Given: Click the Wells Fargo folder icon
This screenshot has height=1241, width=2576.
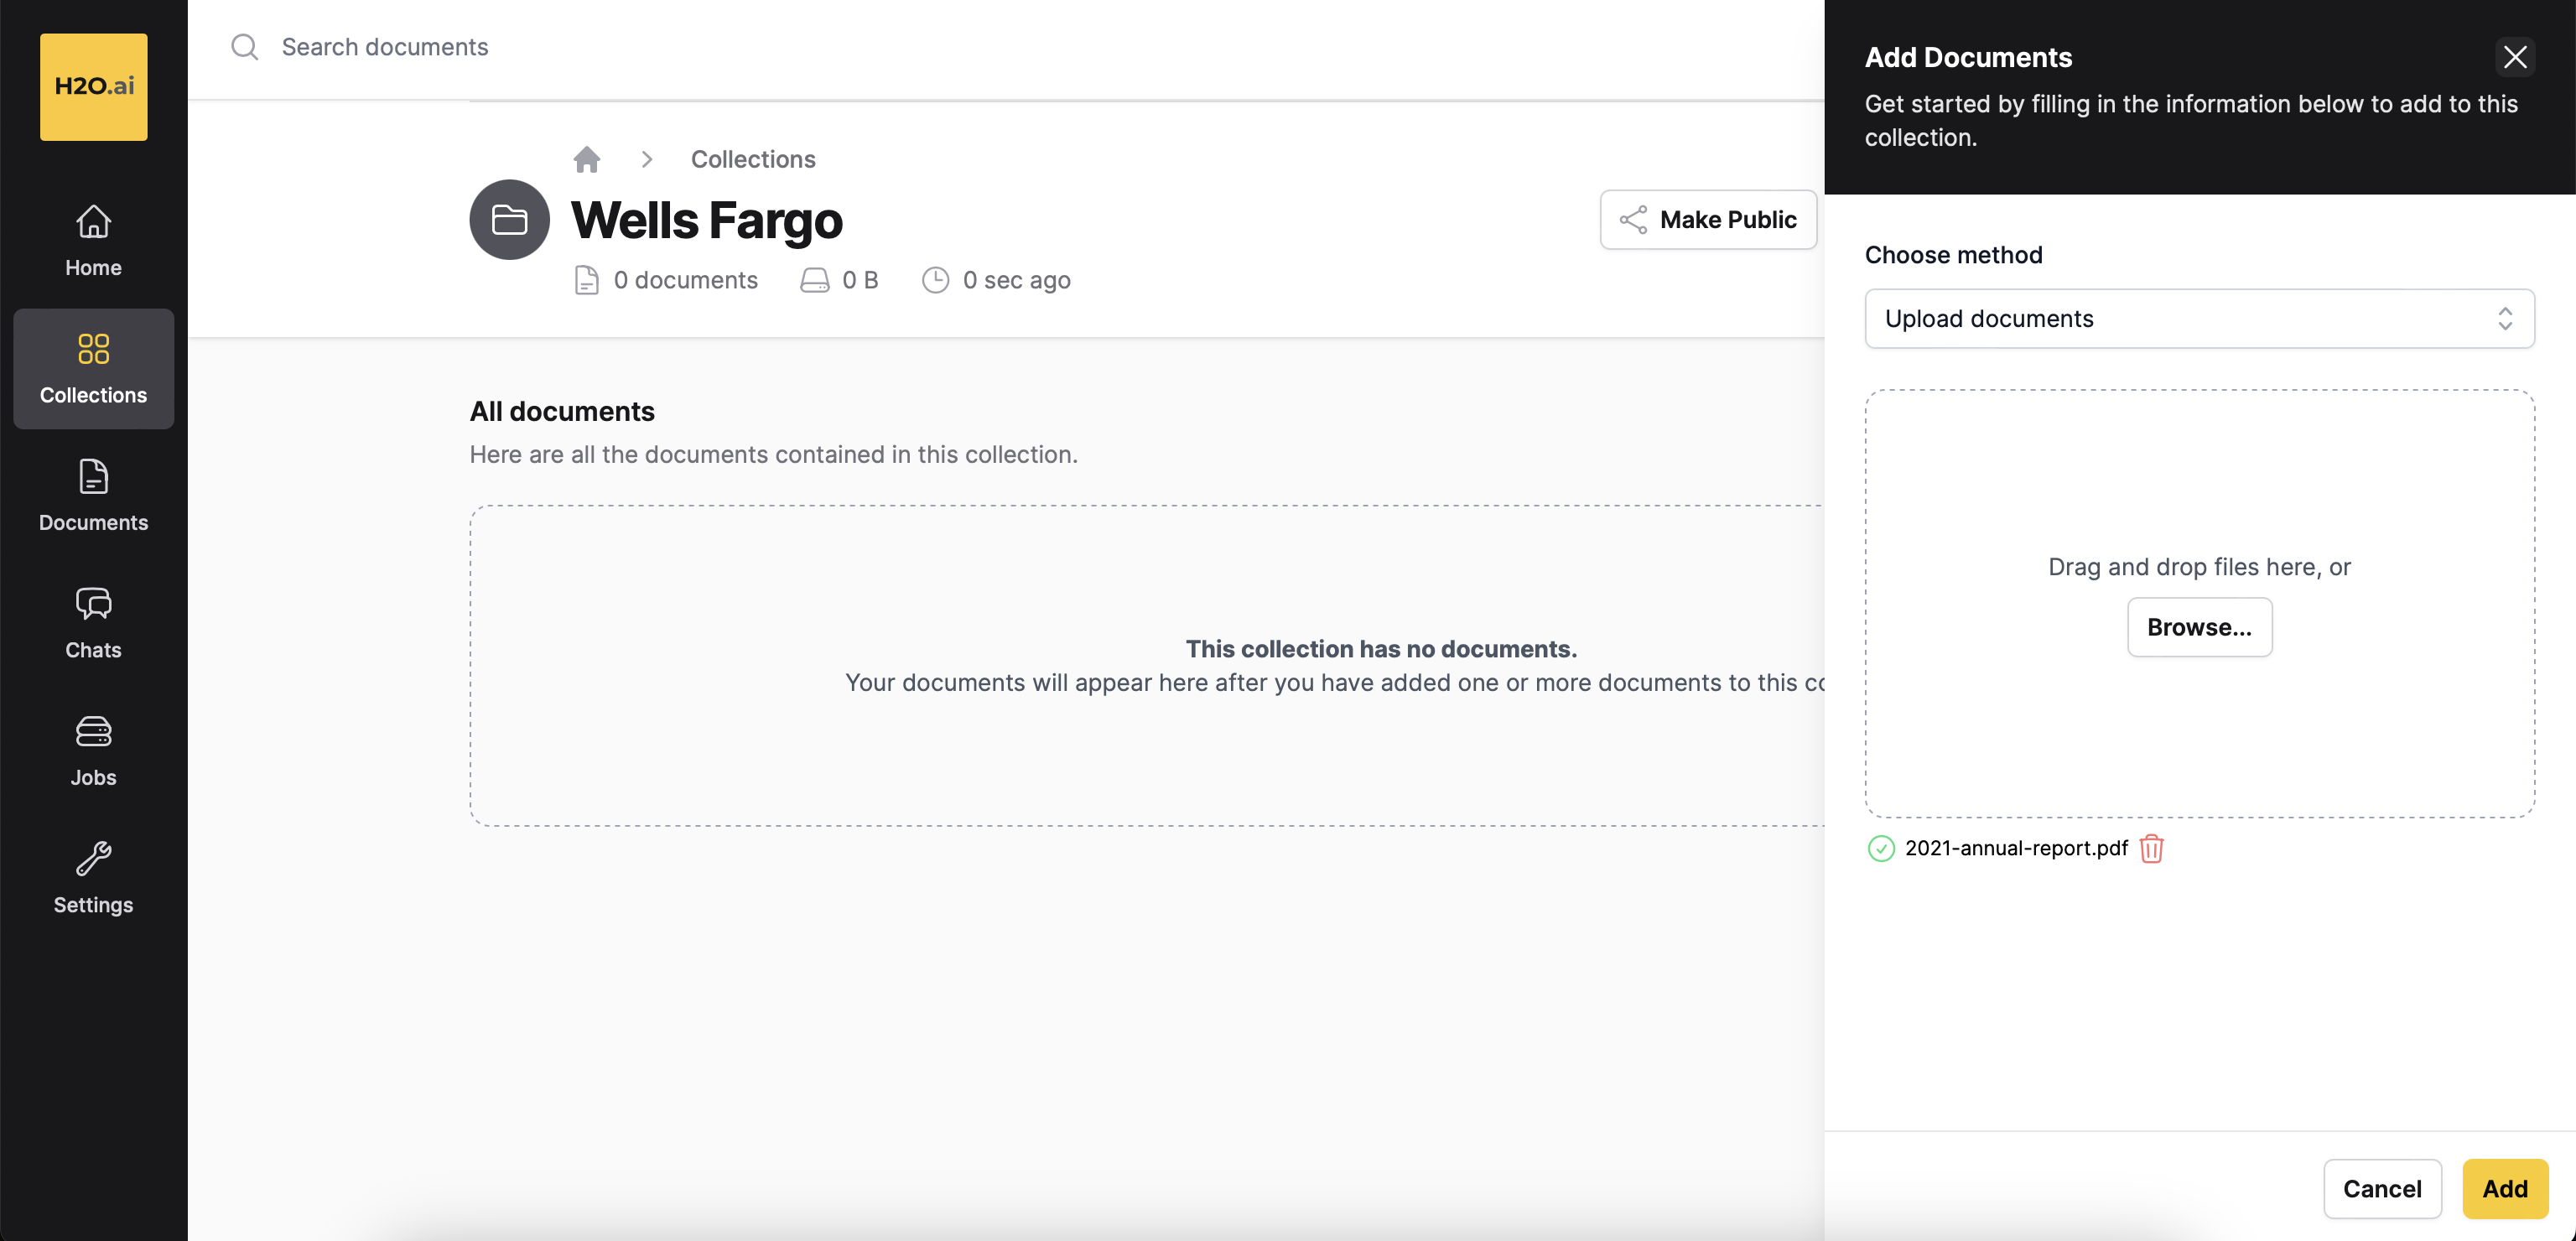Looking at the screenshot, I should click(x=509, y=220).
